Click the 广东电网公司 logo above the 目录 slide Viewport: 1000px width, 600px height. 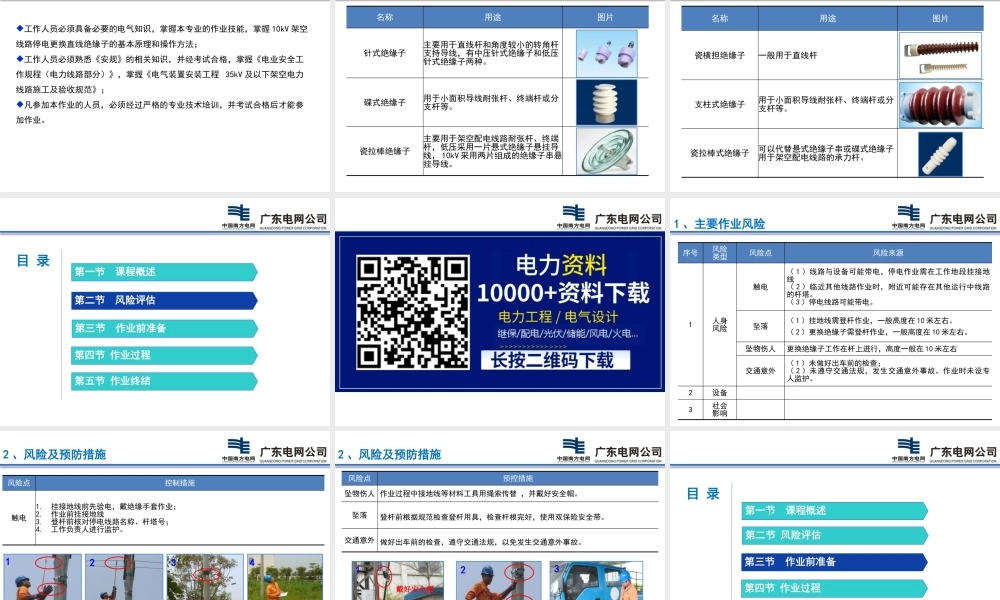[292, 216]
